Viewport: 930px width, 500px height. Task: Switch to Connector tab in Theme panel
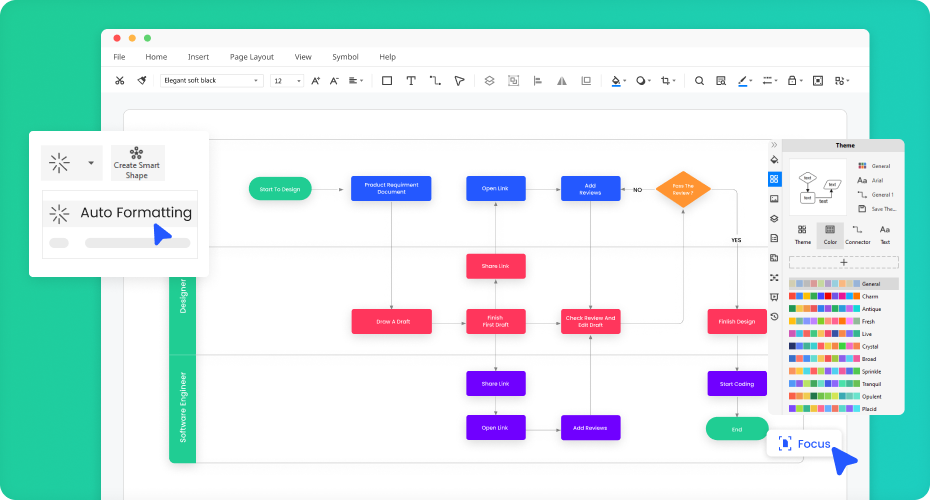857,235
